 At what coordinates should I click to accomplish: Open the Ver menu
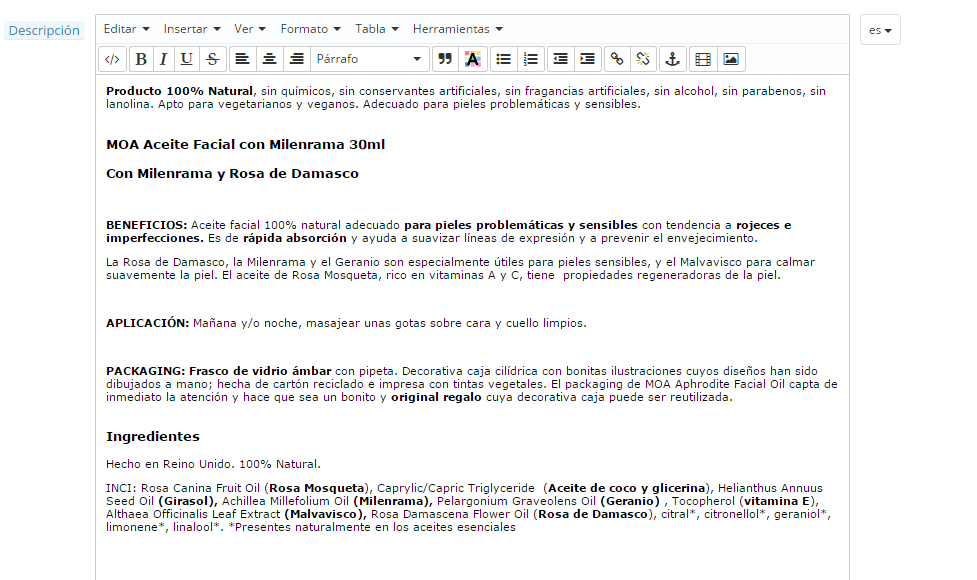pyautogui.click(x=250, y=29)
